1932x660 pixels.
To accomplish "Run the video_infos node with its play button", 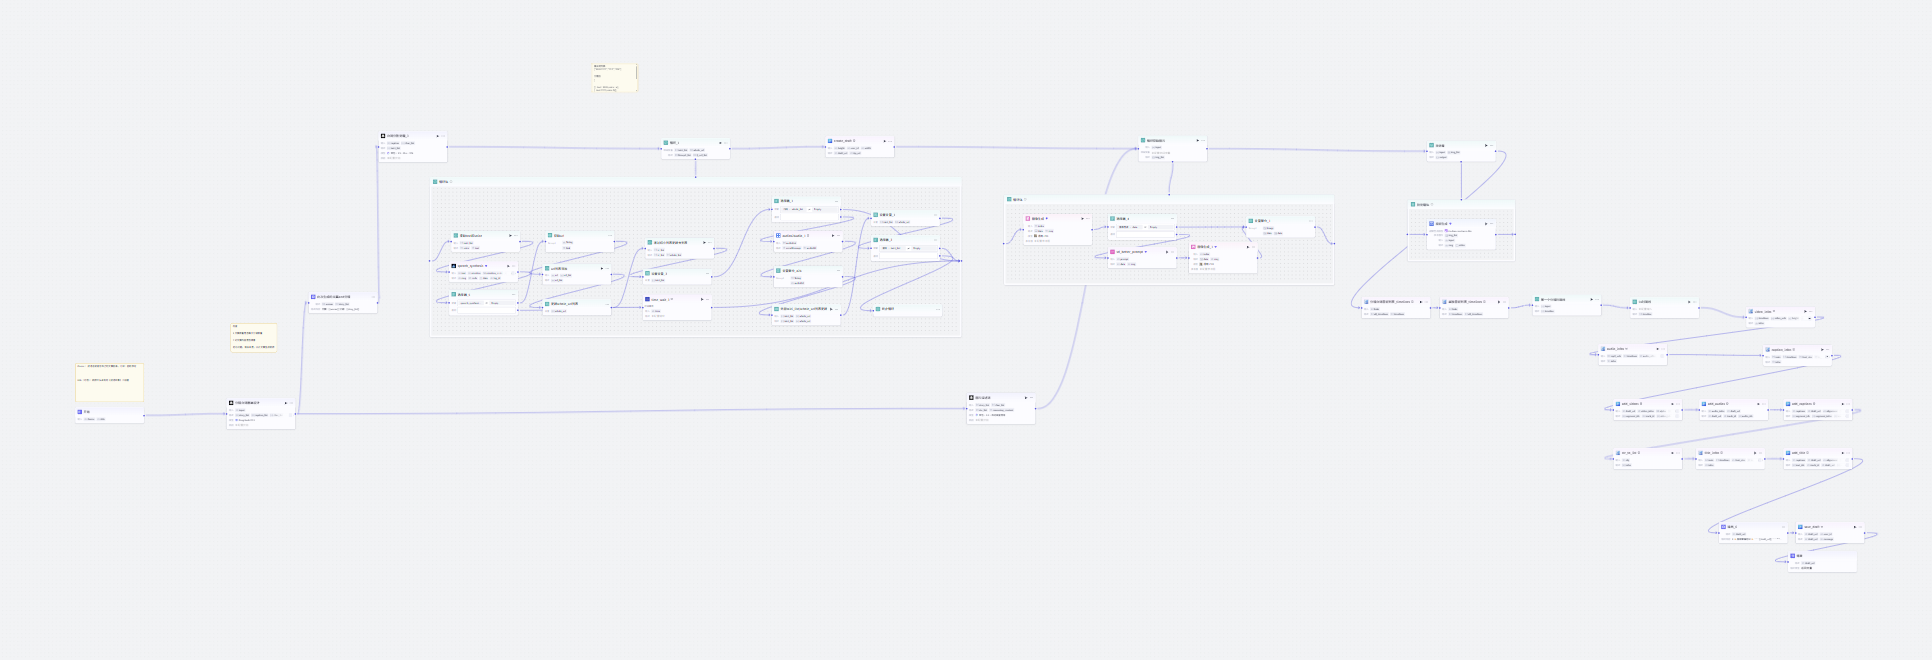I will coord(1805,311).
